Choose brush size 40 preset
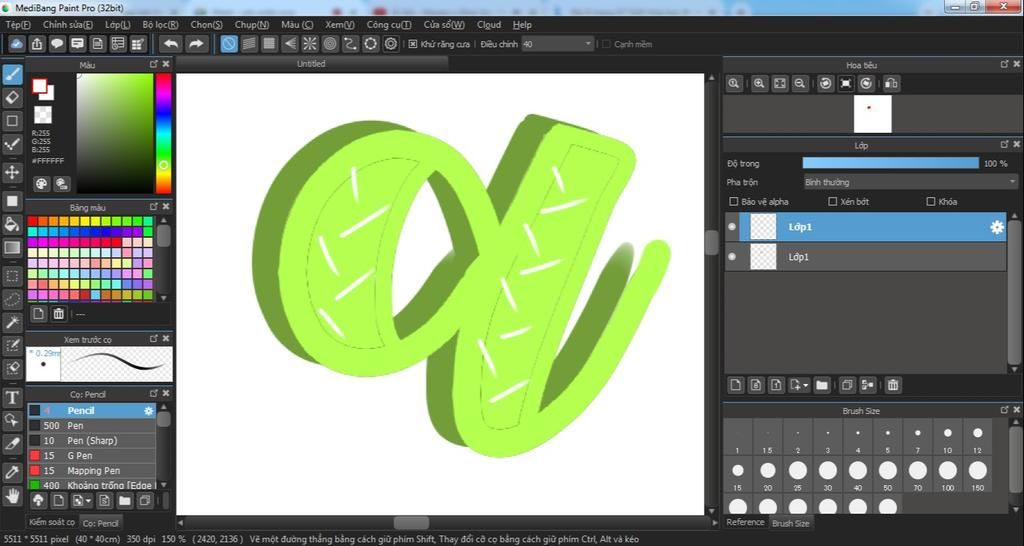 pyautogui.click(x=857, y=474)
